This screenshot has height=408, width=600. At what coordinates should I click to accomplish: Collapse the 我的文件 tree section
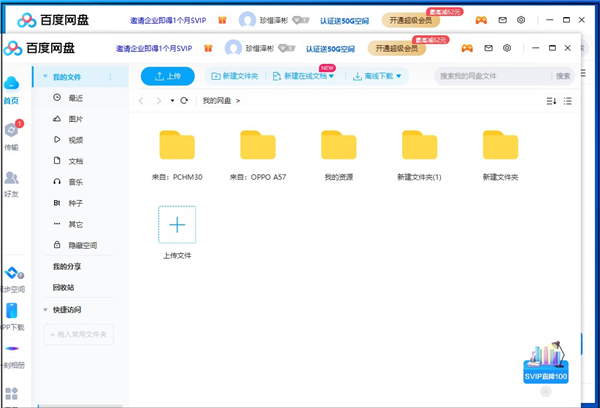pyautogui.click(x=45, y=76)
